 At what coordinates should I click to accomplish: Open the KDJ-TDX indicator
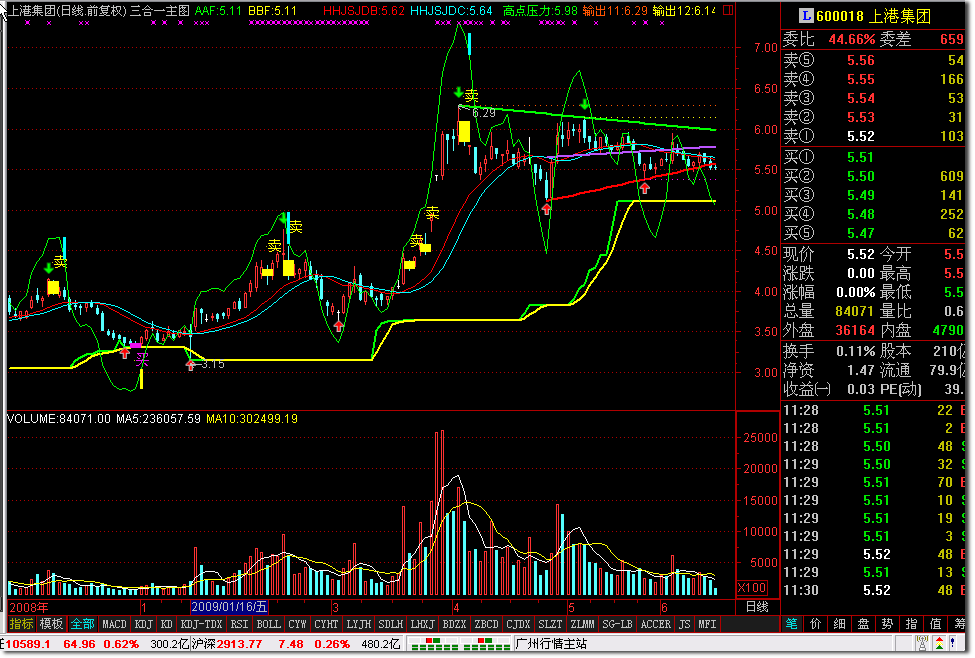pos(201,624)
